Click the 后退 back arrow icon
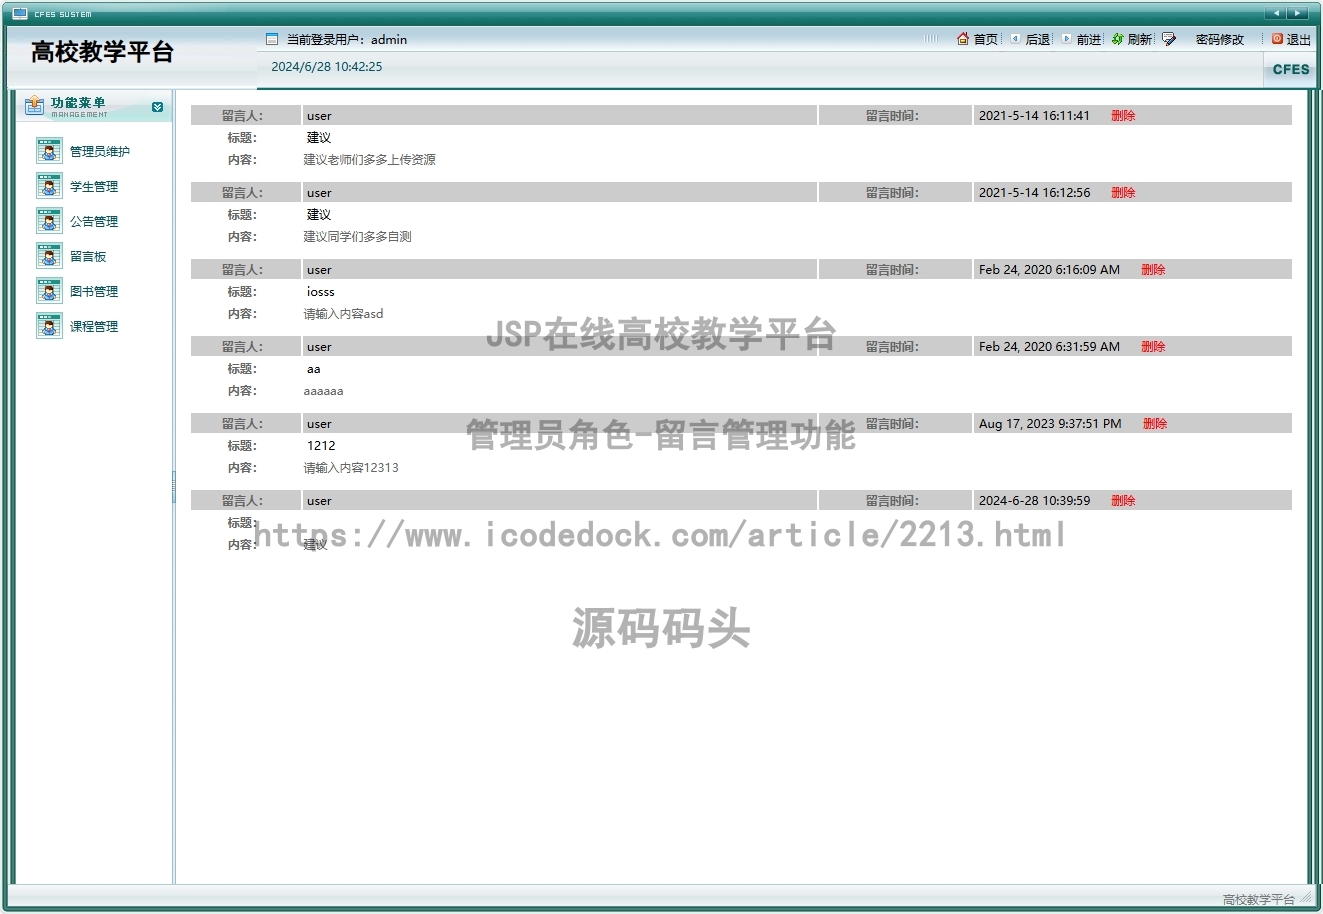The width and height of the screenshot is (1323, 914). [x=1015, y=39]
